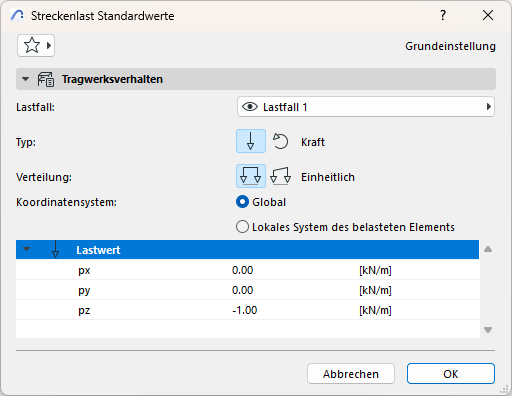Click the Tragwerksverhalten panel icon
The width and height of the screenshot is (512, 396).
[x=46, y=79]
